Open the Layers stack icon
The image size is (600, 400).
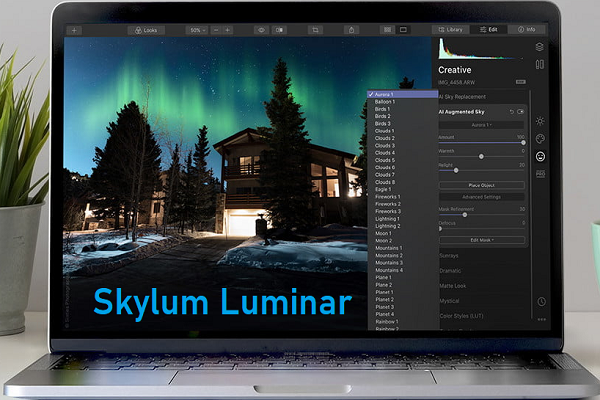540,47
